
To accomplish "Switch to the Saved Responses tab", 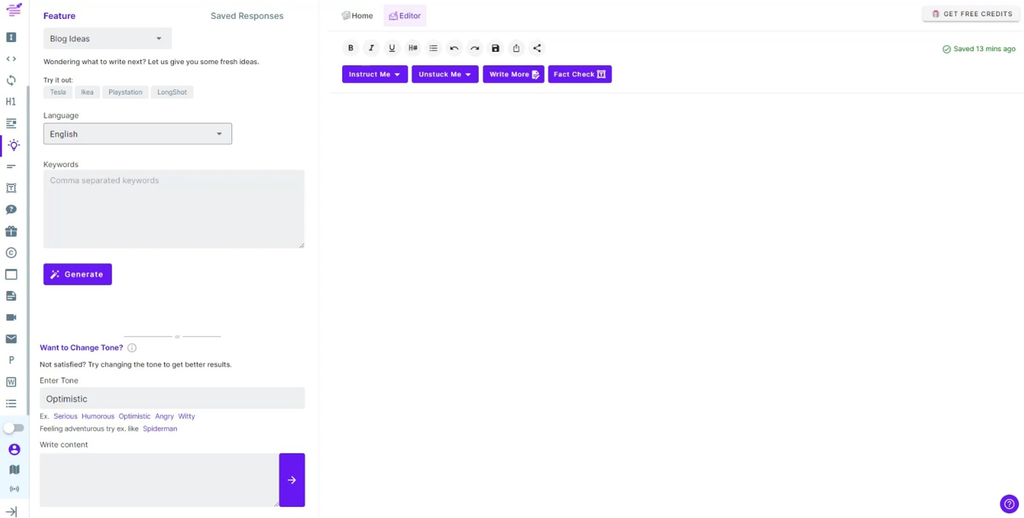I will click(x=247, y=16).
